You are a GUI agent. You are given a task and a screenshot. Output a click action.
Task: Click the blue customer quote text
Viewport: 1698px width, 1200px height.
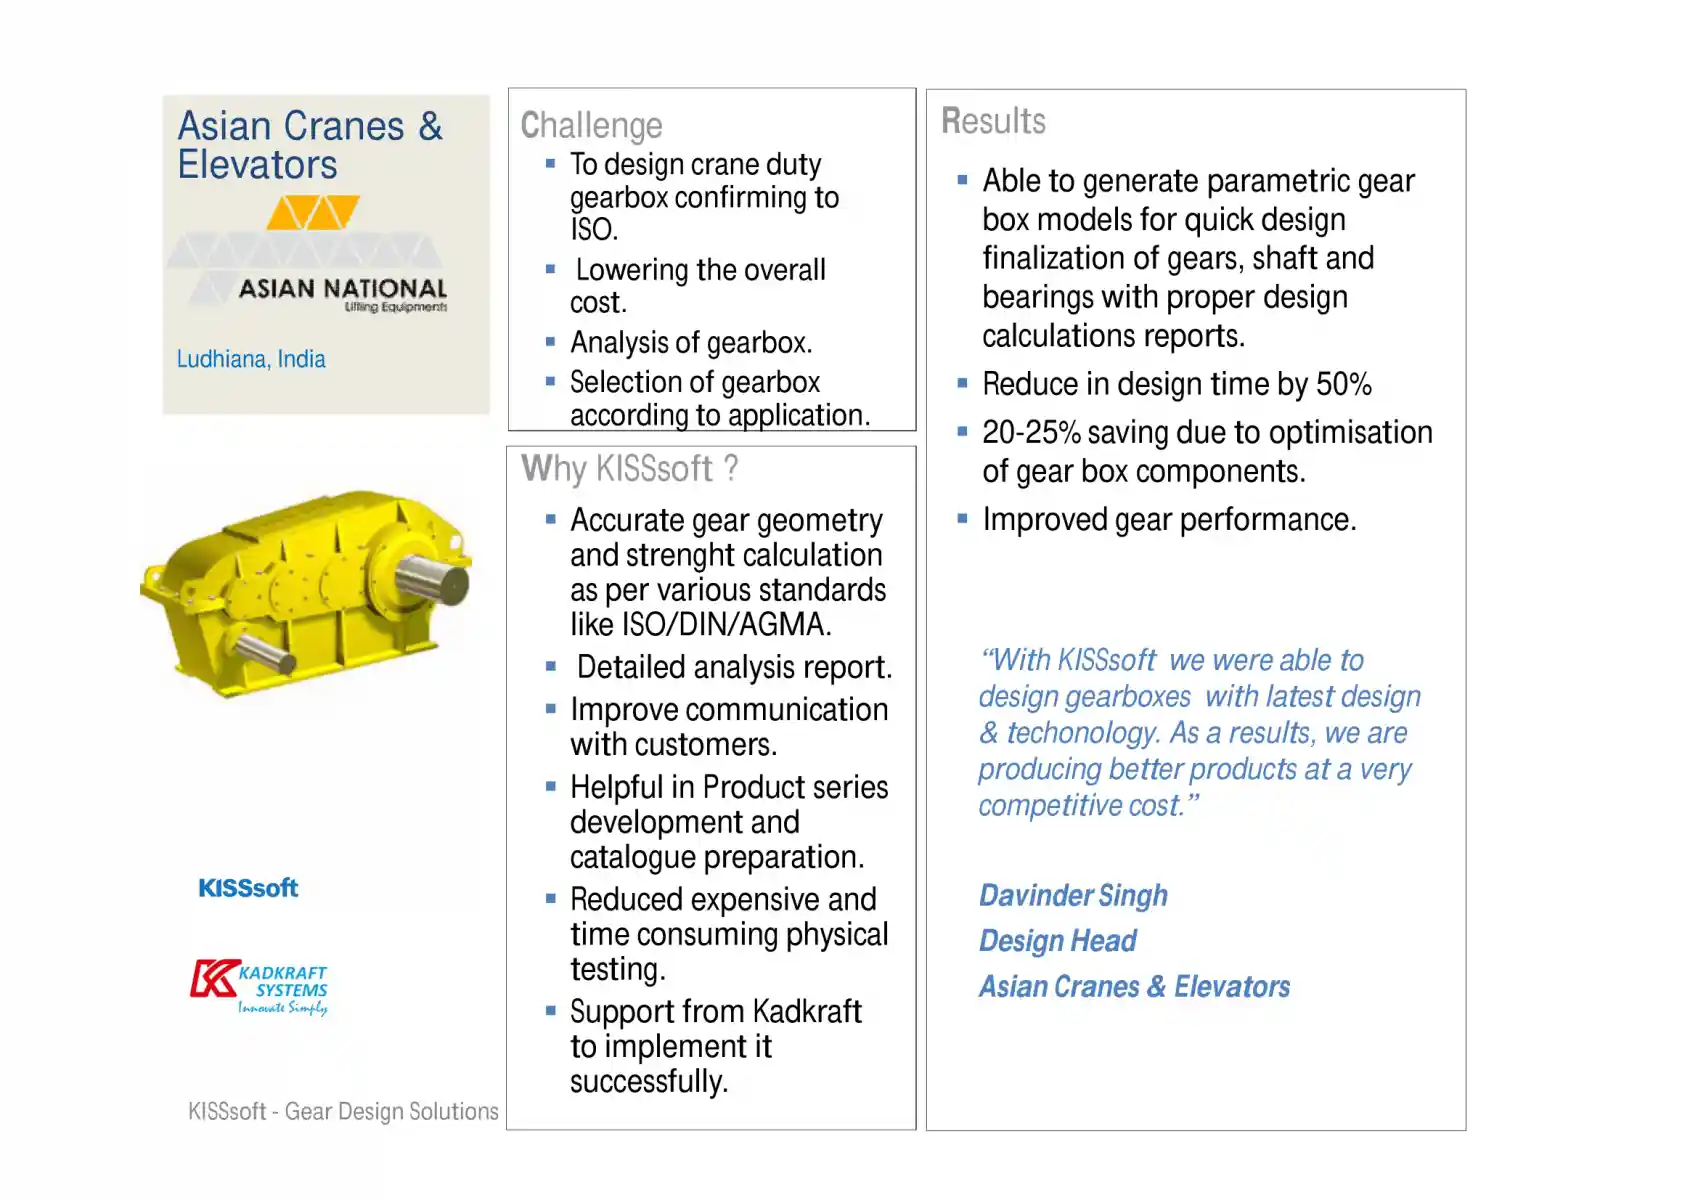[x=1199, y=732]
